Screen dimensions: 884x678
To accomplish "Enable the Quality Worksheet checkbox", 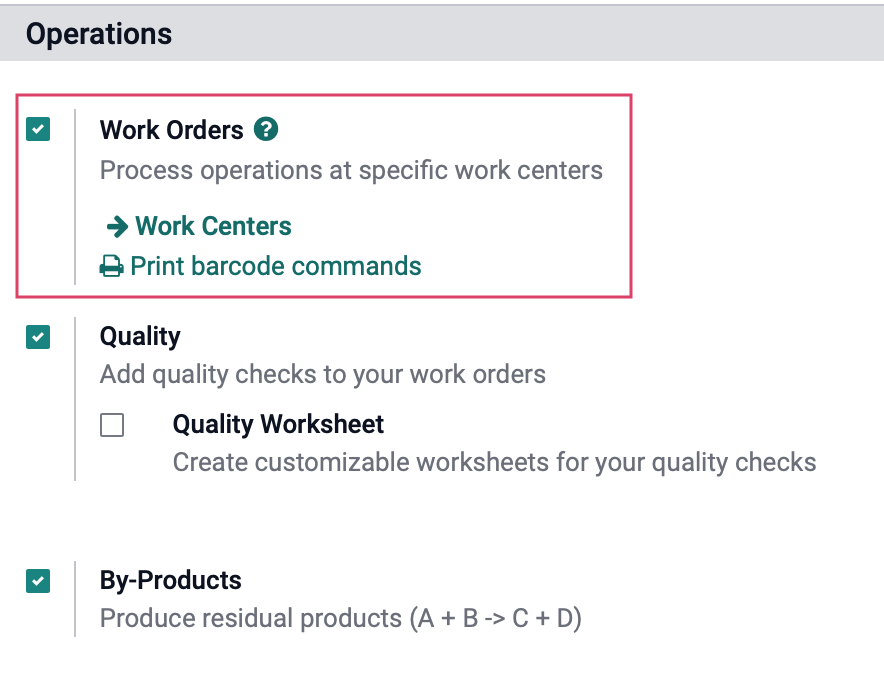I will pos(112,425).
